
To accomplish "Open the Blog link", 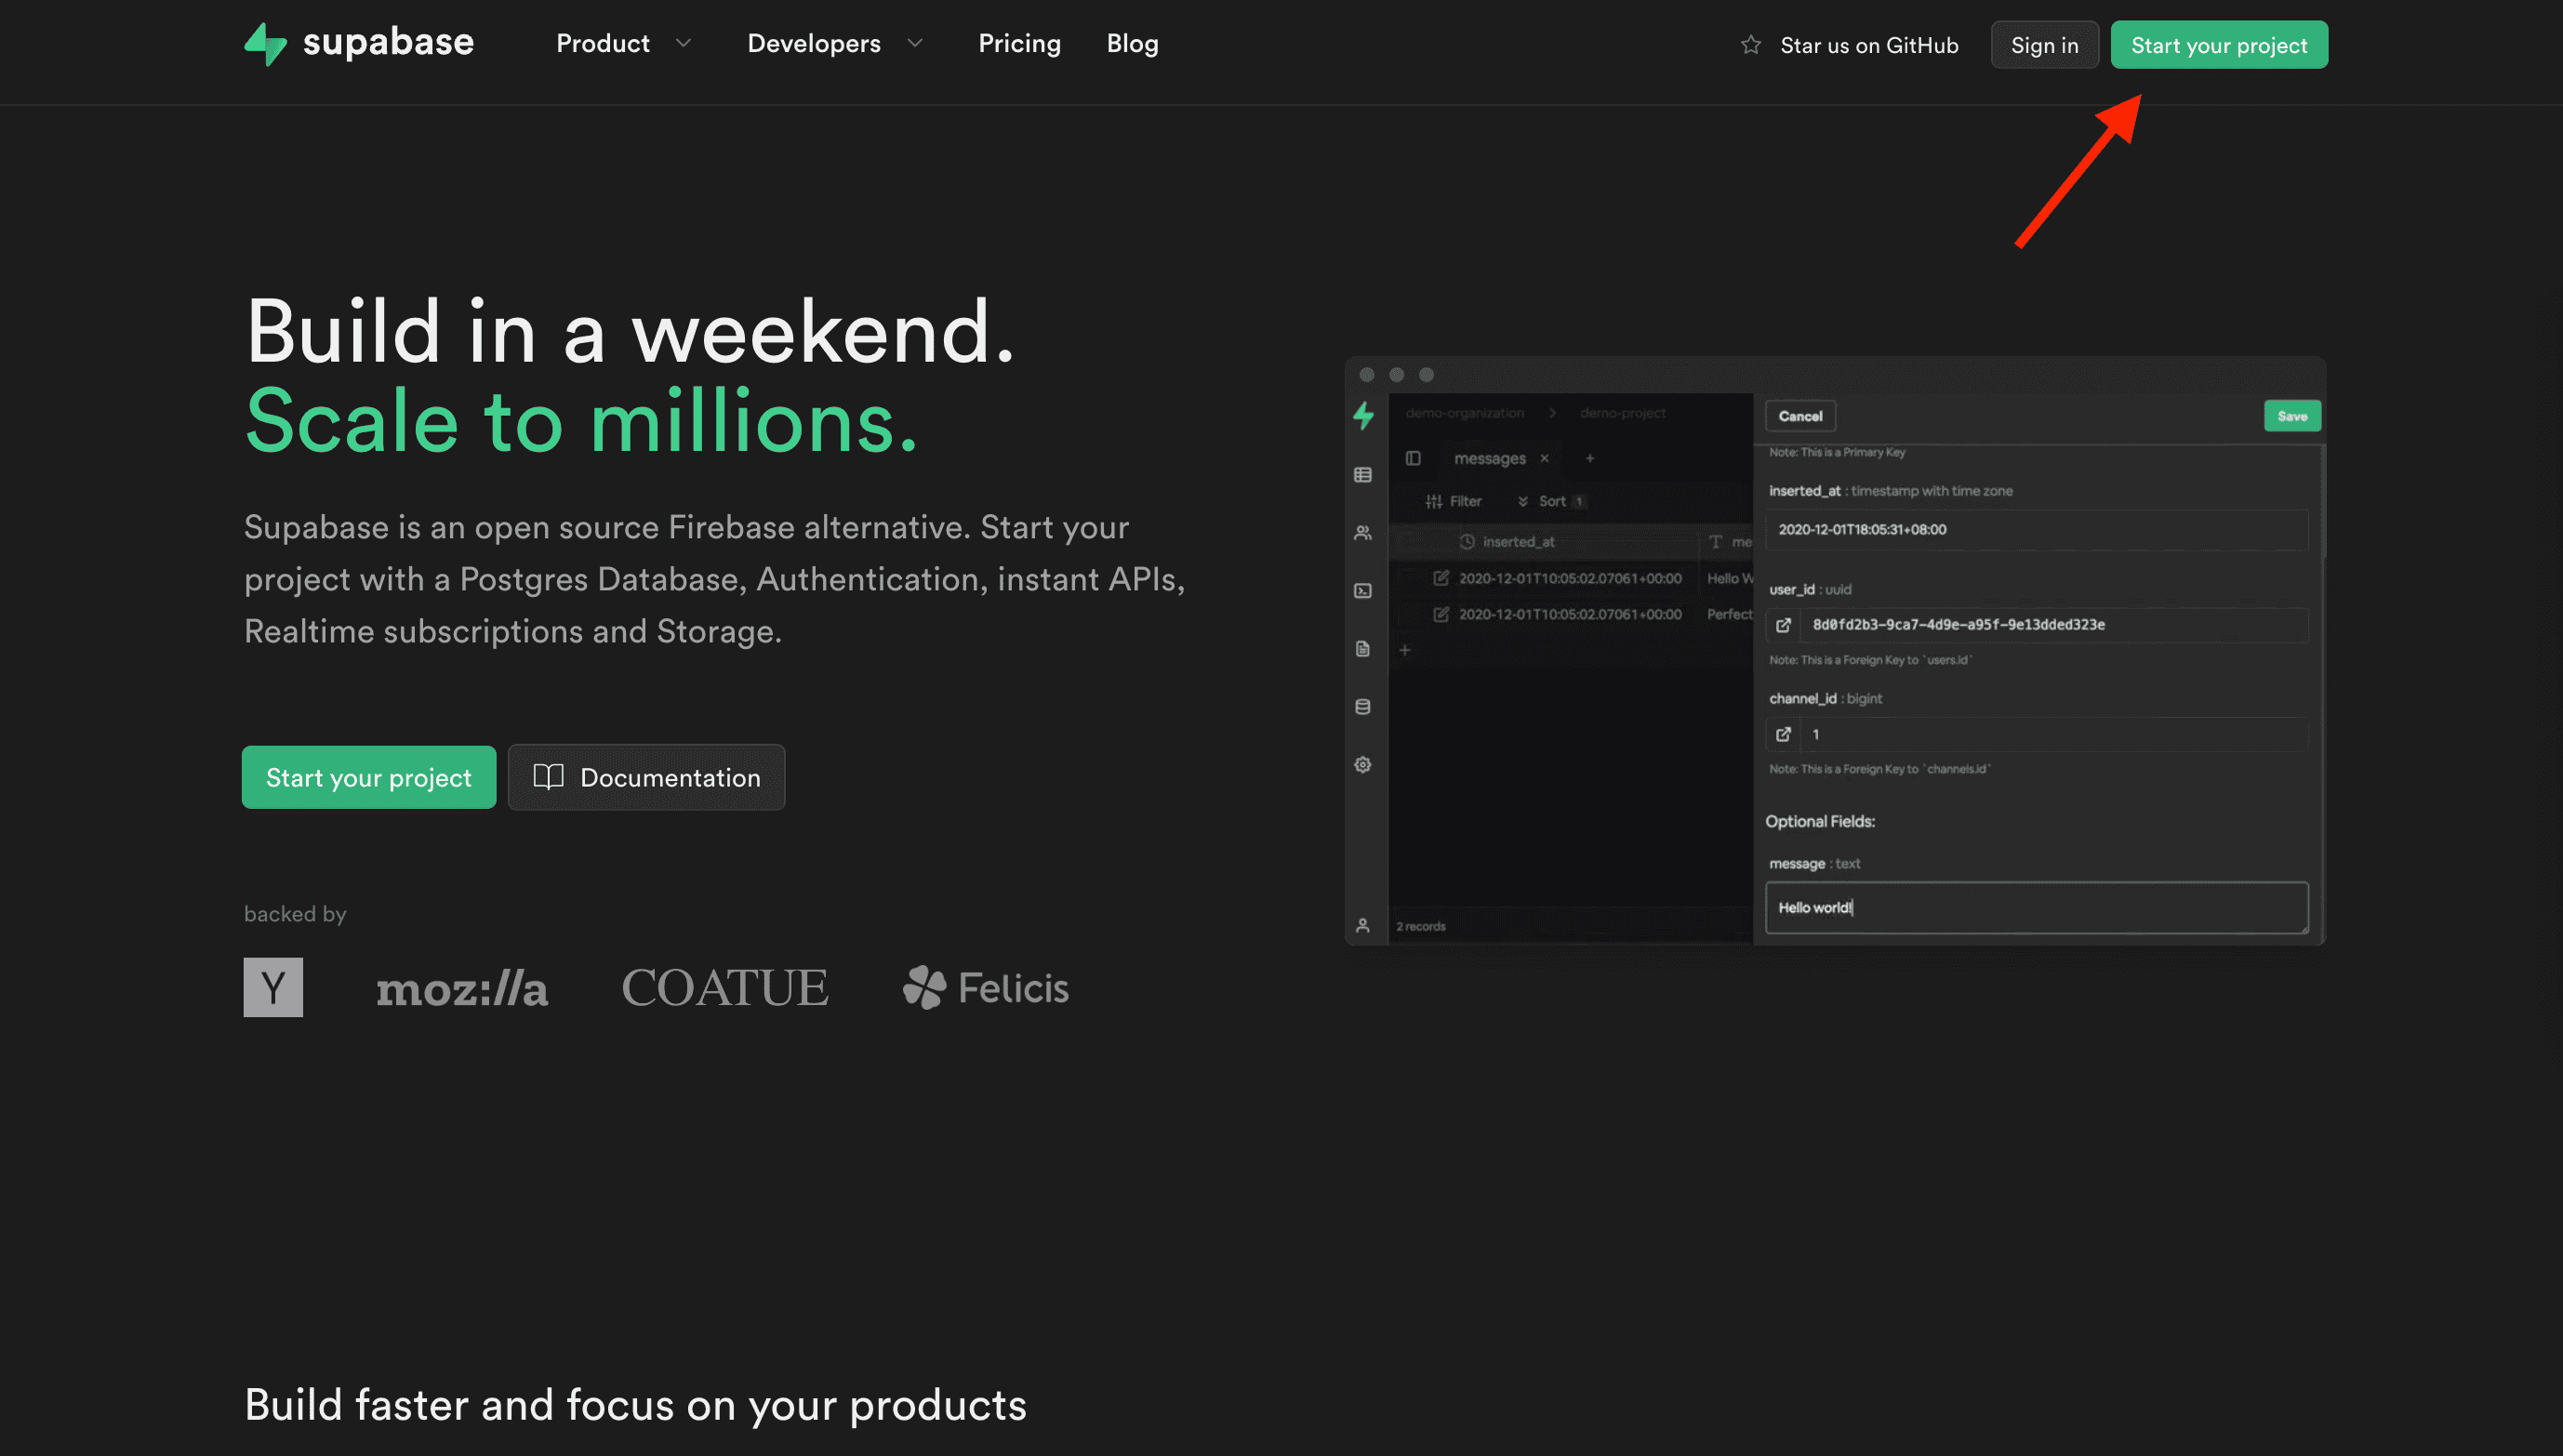I will pos(1132,43).
